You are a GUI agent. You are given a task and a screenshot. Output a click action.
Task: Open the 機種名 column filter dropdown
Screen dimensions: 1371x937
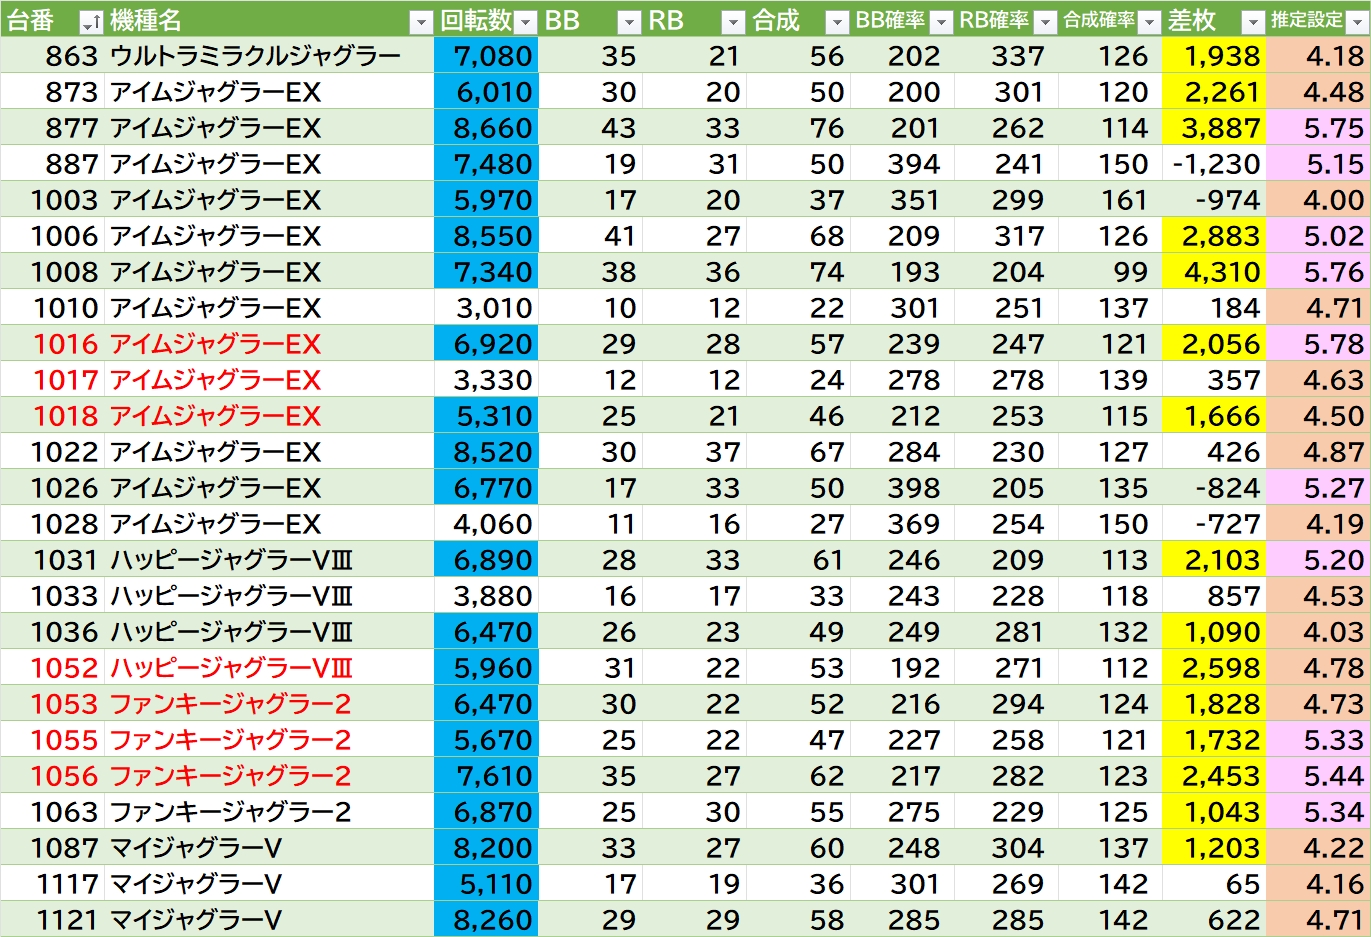click(422, 22)
